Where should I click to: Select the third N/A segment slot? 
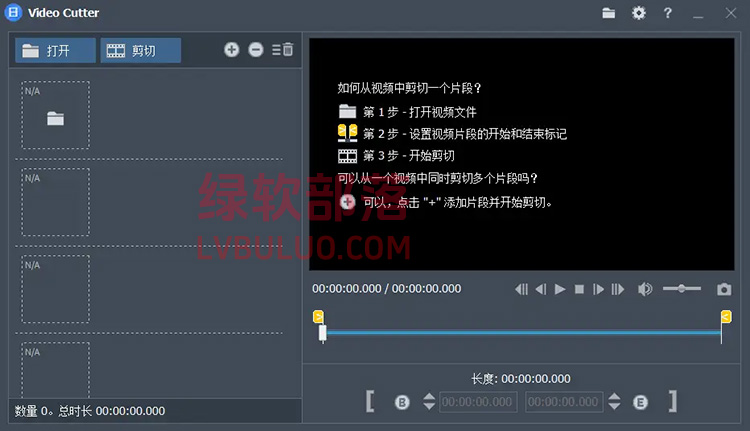click(x=55, y=289)
